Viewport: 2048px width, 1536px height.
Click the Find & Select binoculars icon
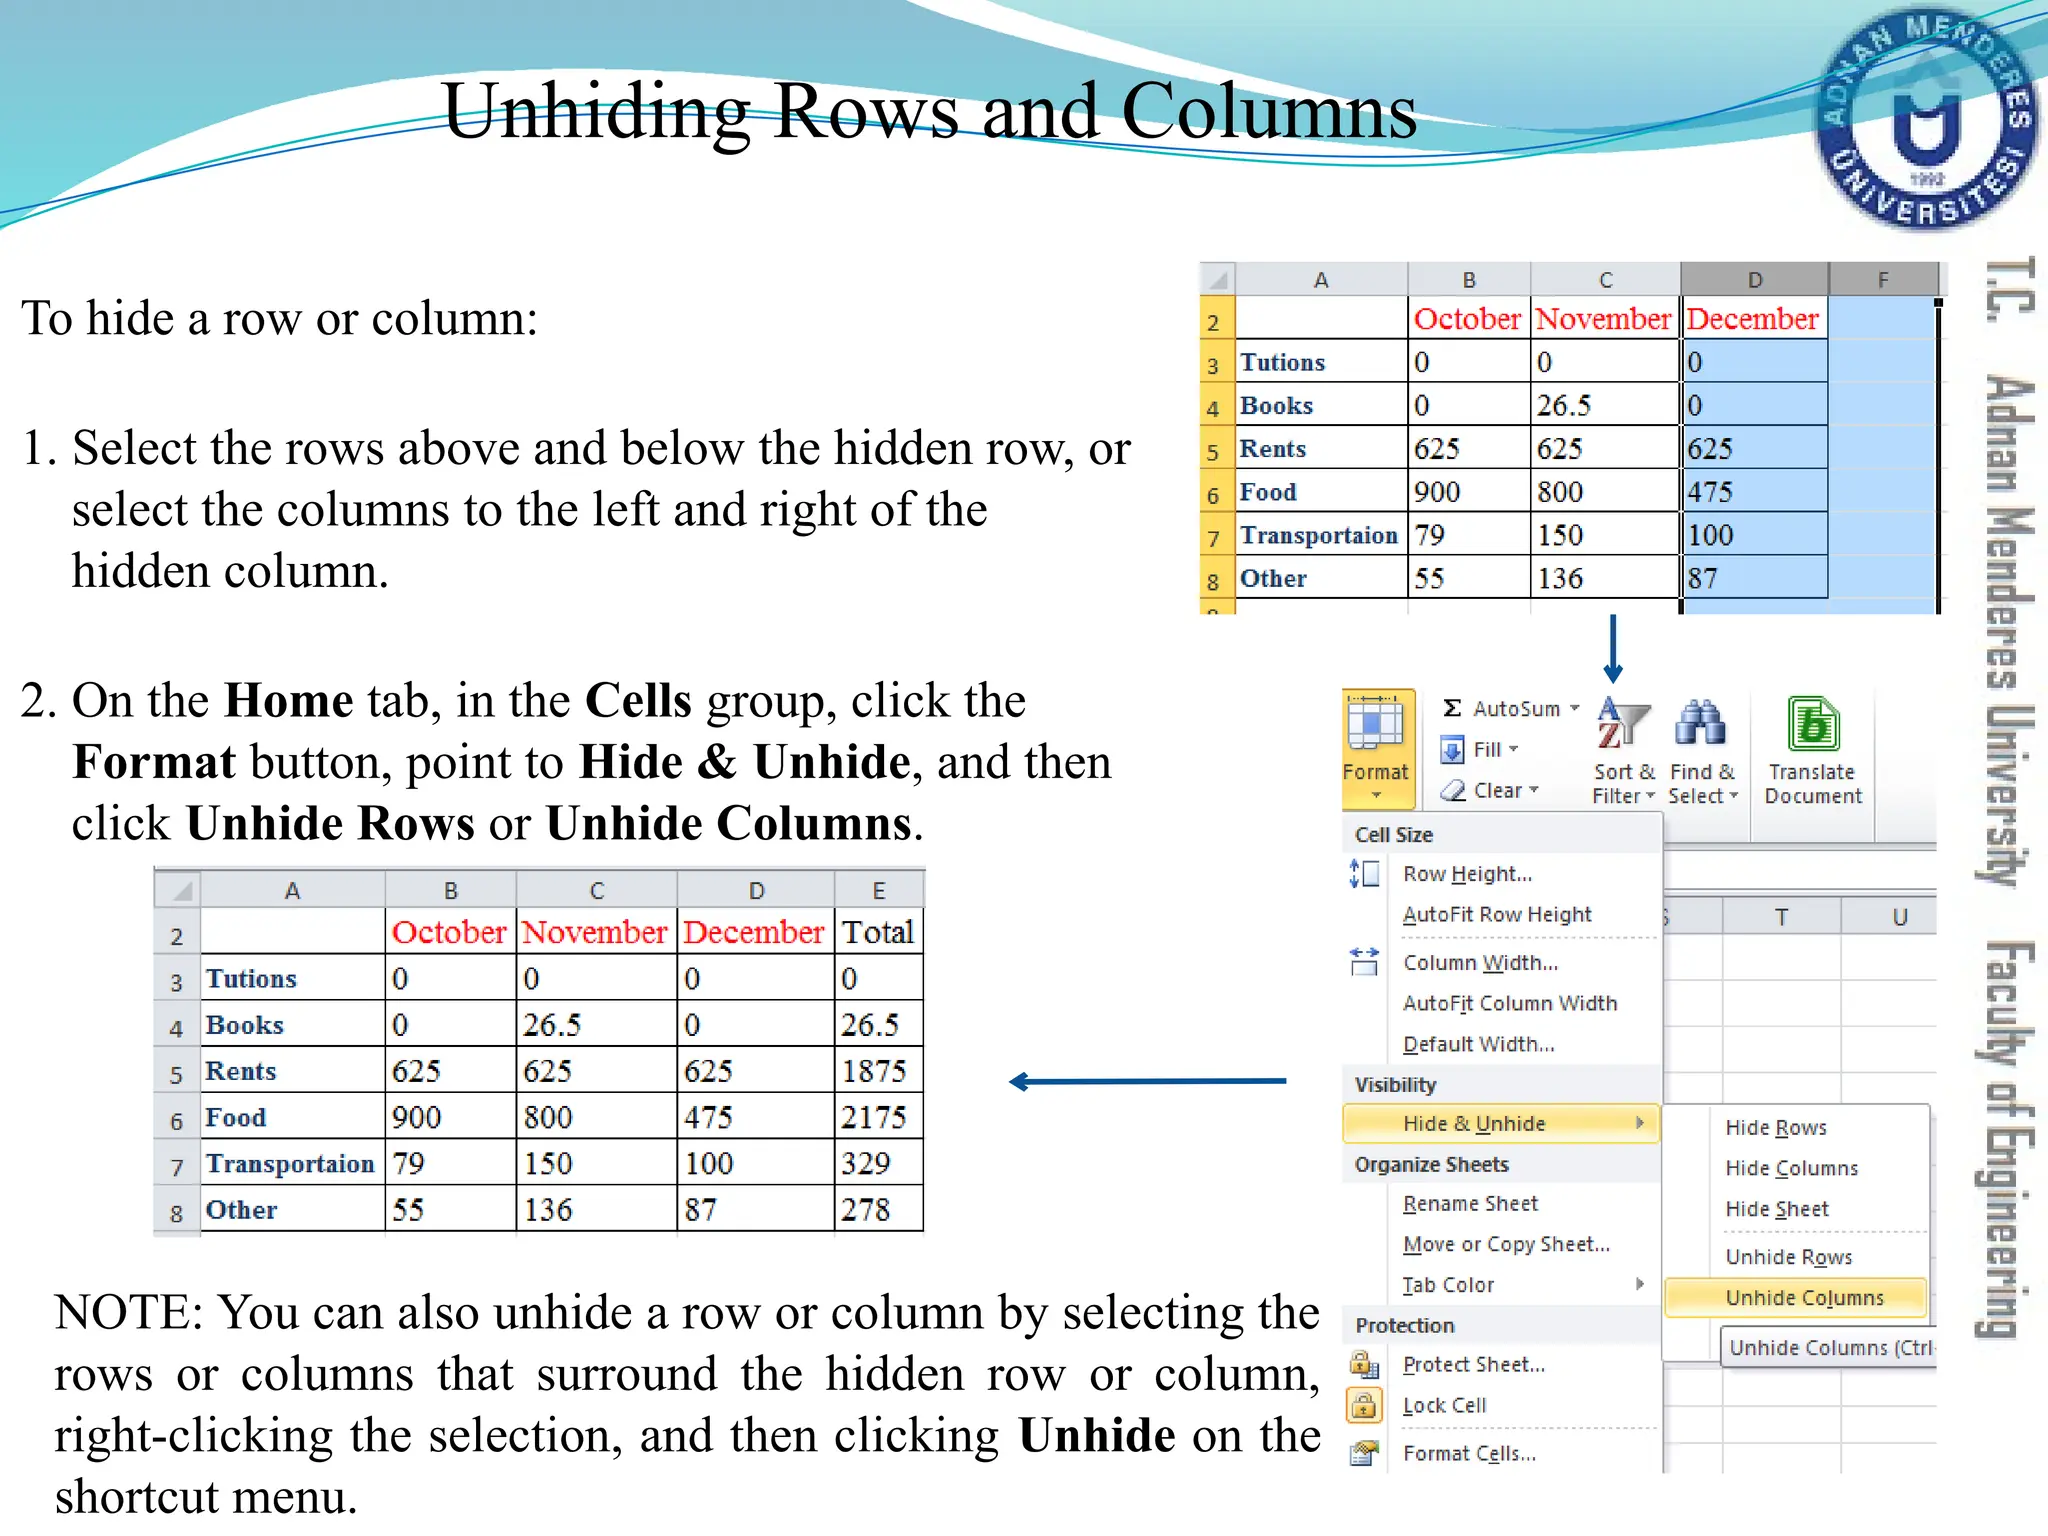pyautogui.click(x=1701, y=723)
